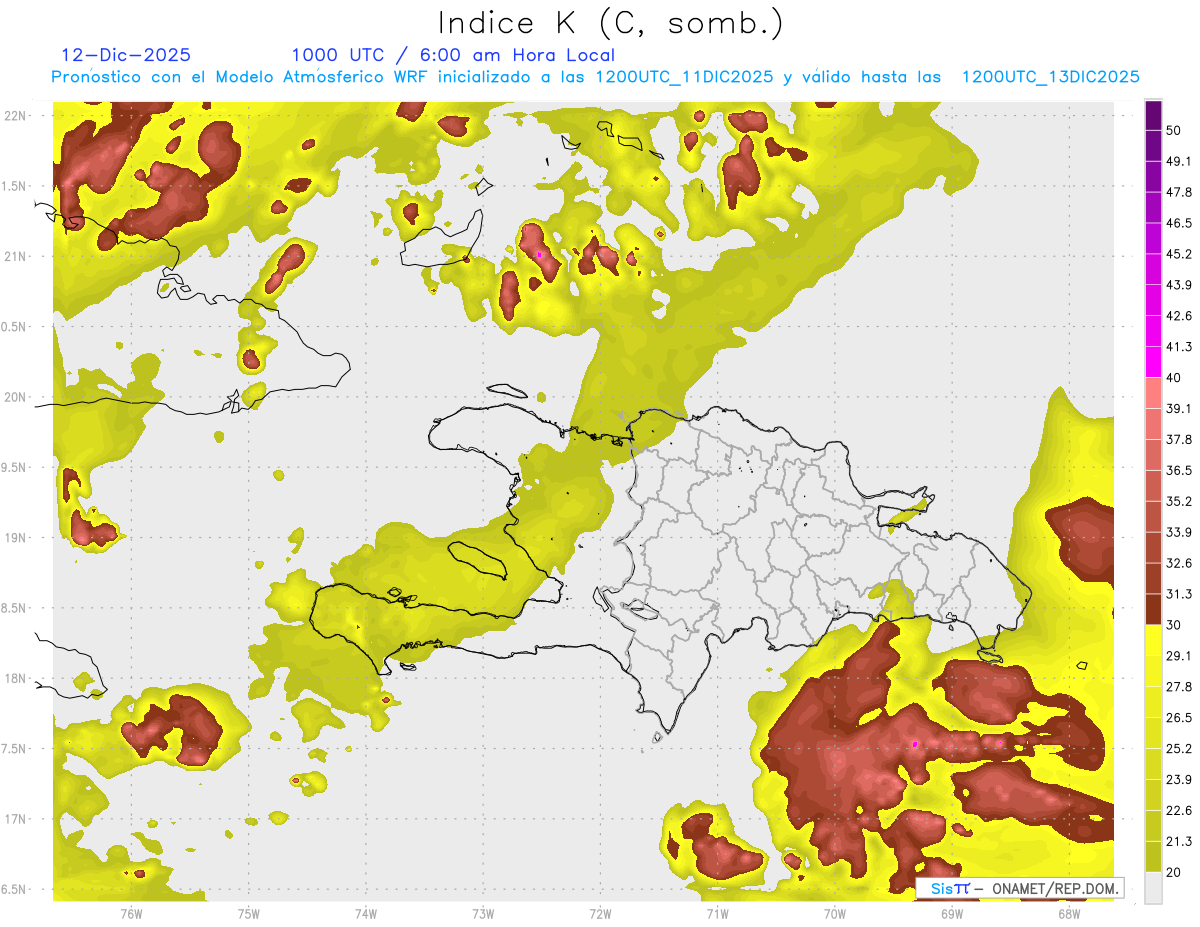Click the dark brown scale segment just above 30
This screenshot has height=927, width=1200.
point(1153,609)
